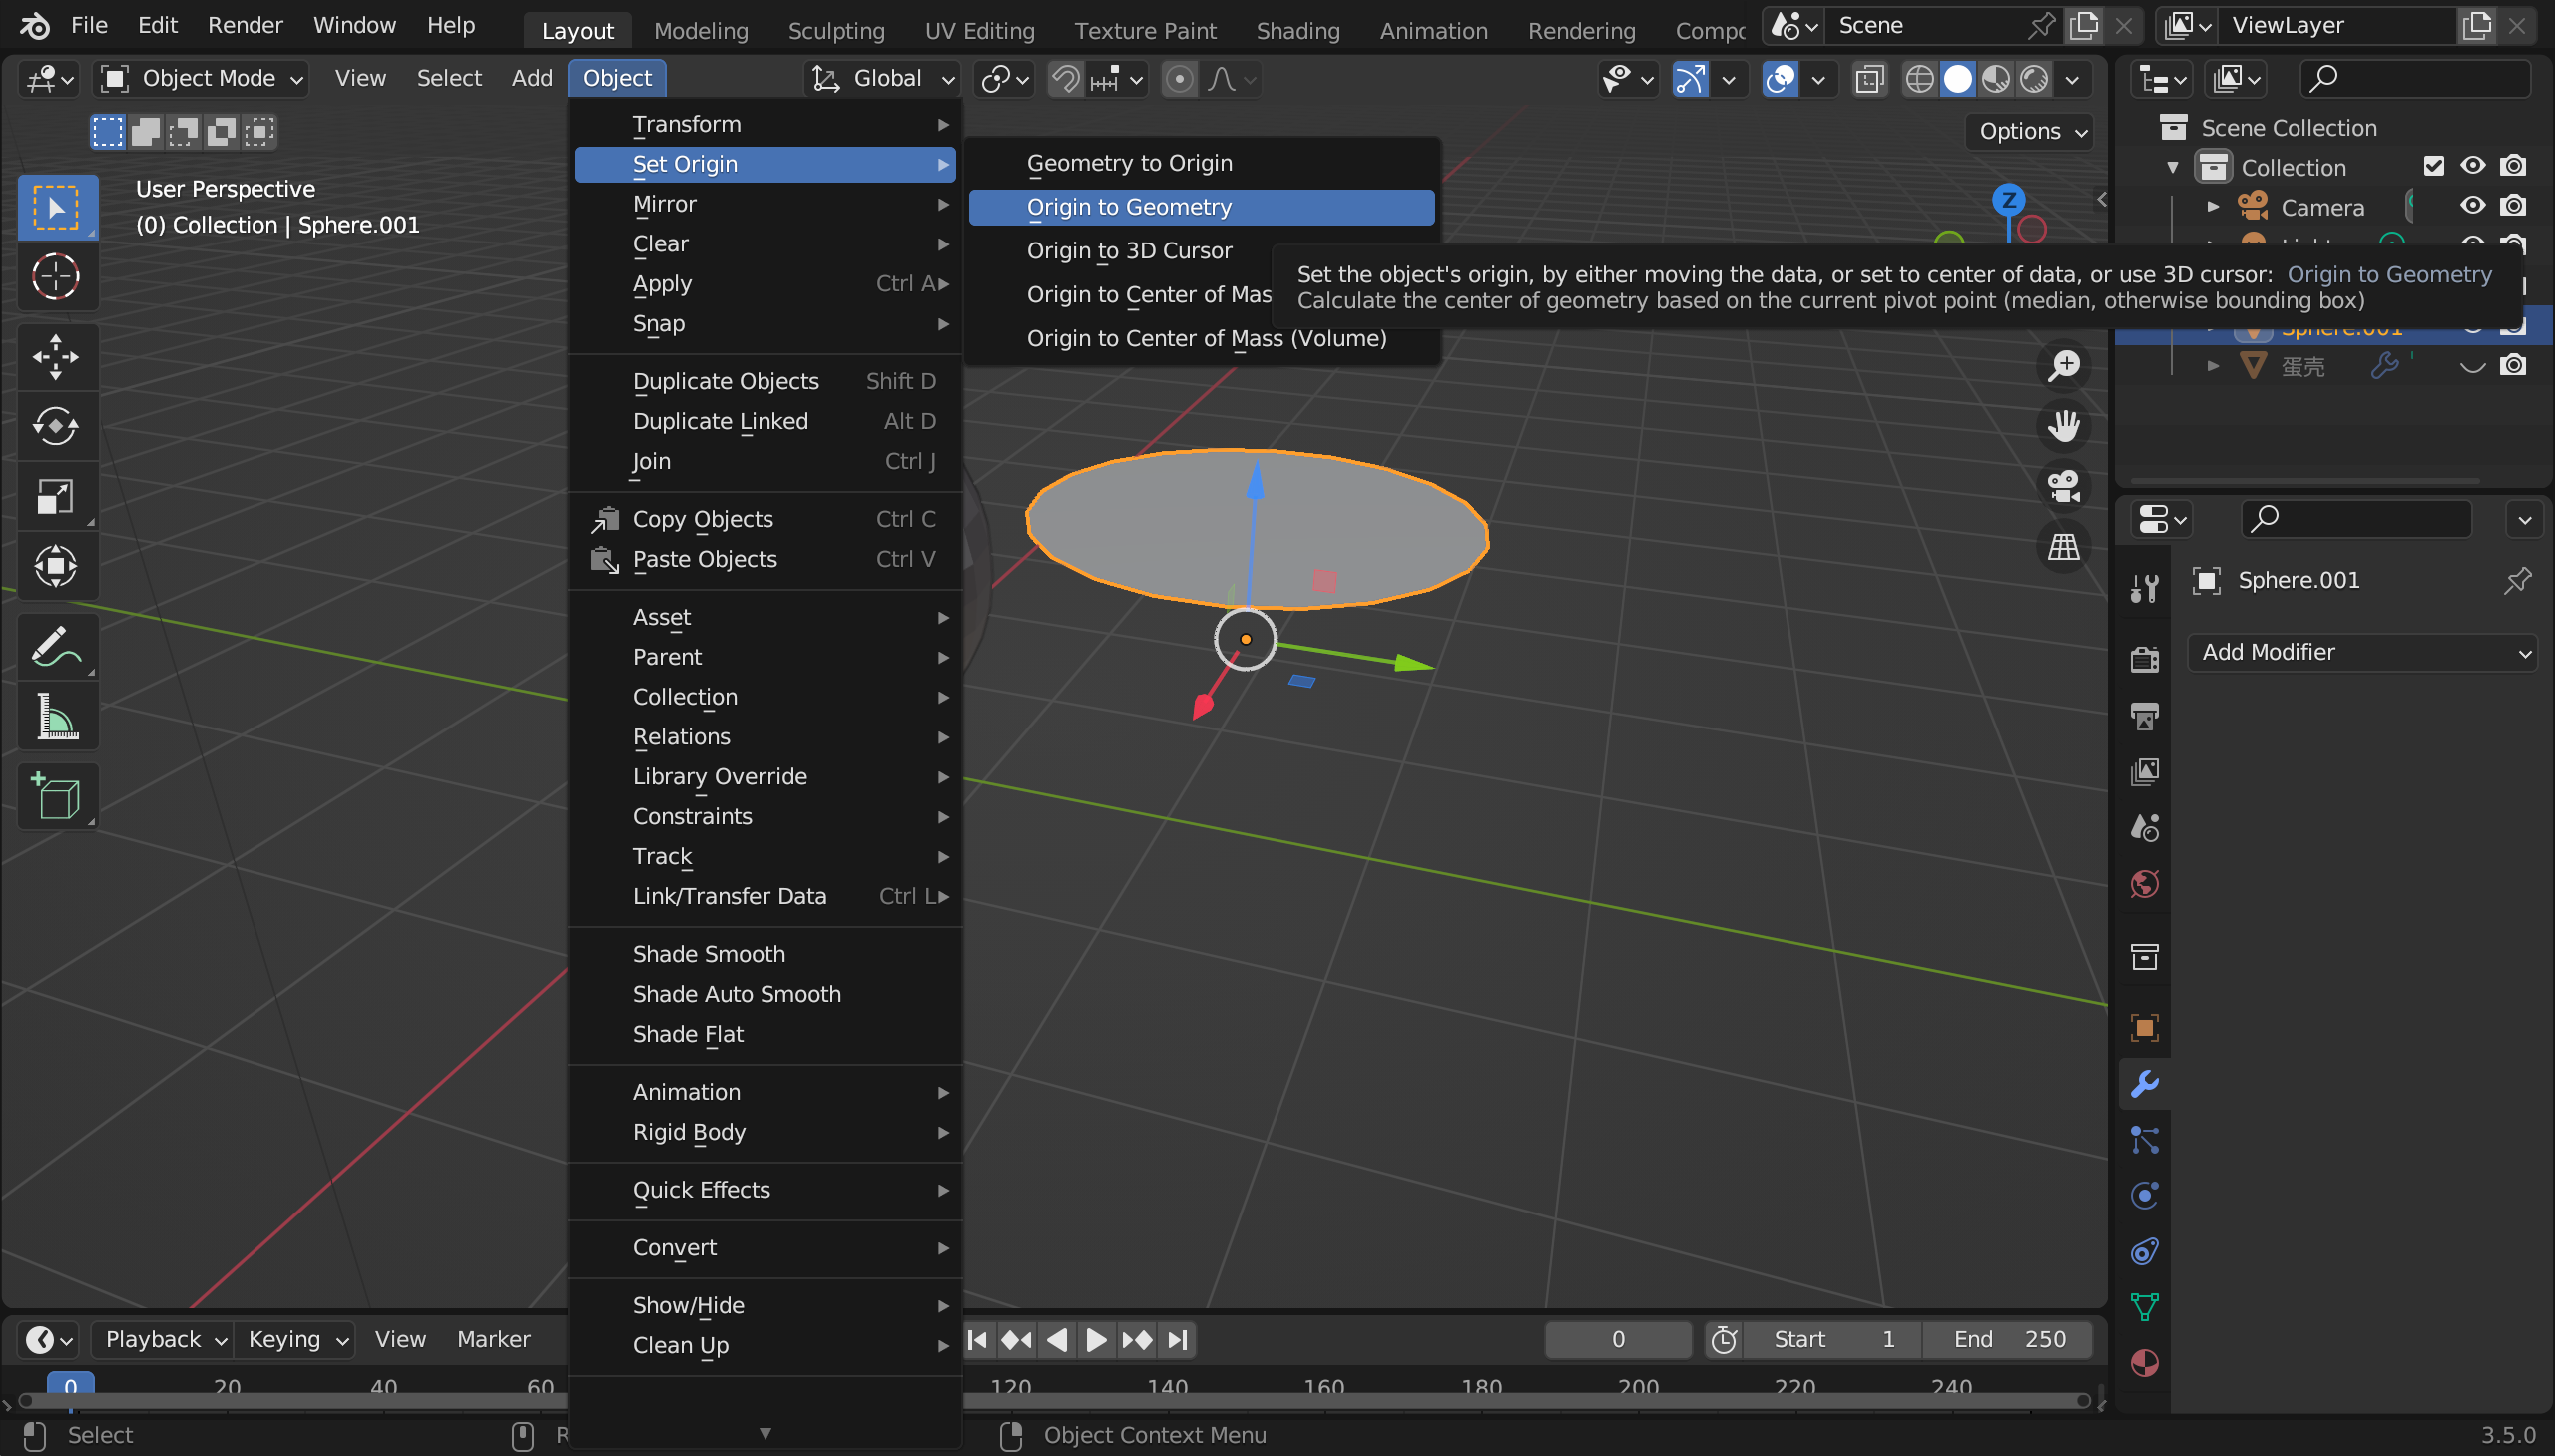The height and width of the screenshot is (1456, 2555).
Task: Open the Add Modifier dropdown
Action: [2363, 652]
